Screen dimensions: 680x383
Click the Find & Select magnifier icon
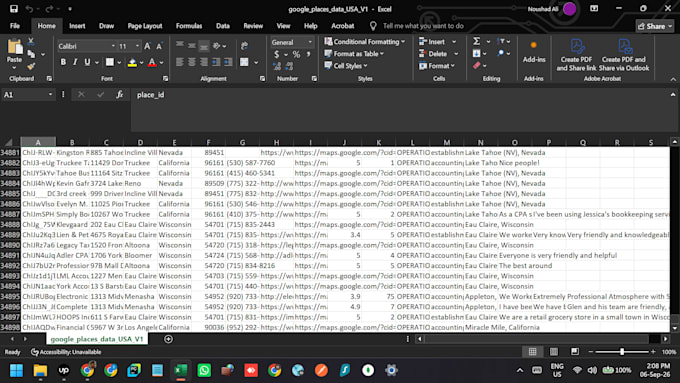point(501,53)
